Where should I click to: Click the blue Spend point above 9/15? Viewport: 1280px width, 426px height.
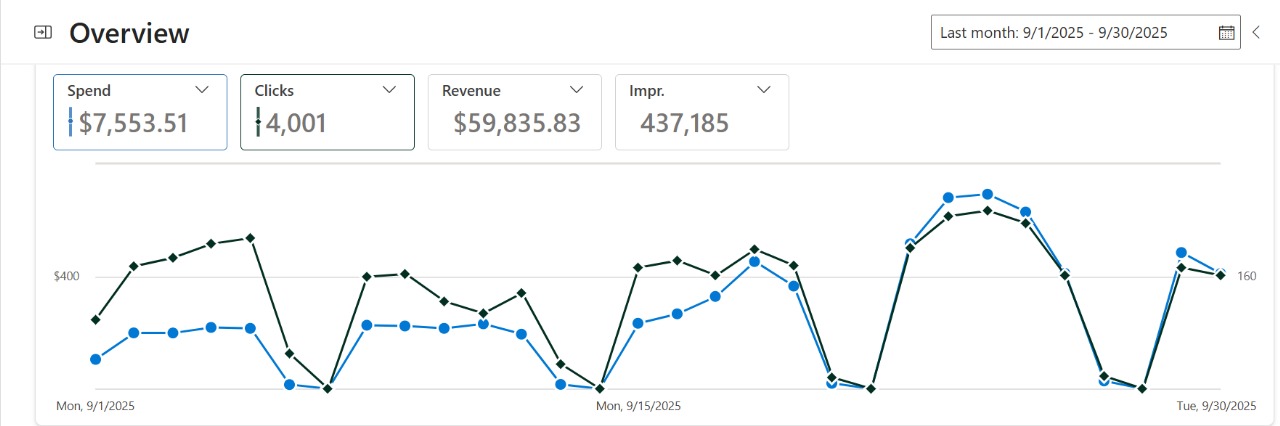coord(638,322)
